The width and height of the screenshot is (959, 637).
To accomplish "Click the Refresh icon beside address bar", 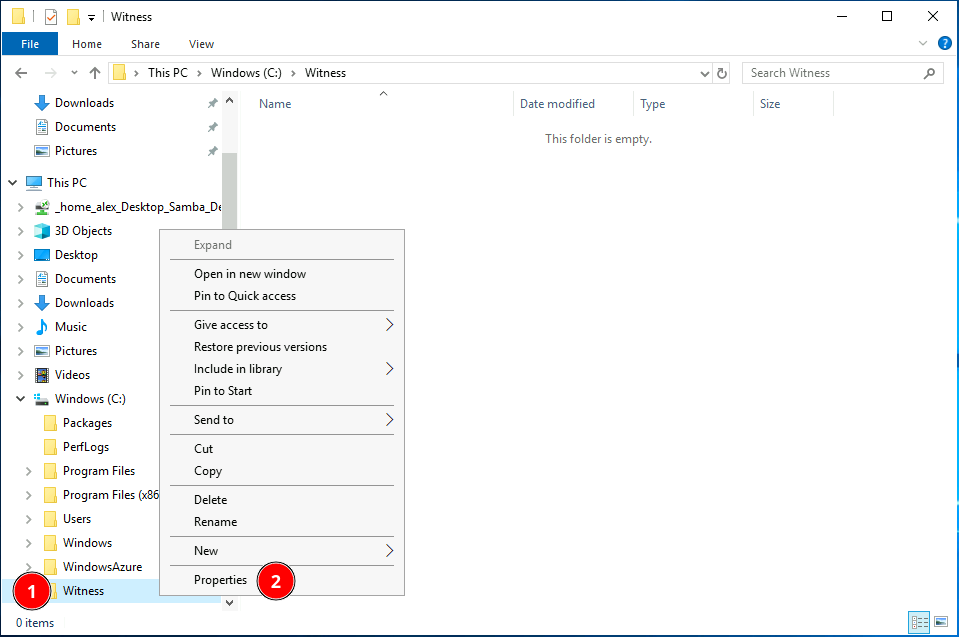I will 723,73.
